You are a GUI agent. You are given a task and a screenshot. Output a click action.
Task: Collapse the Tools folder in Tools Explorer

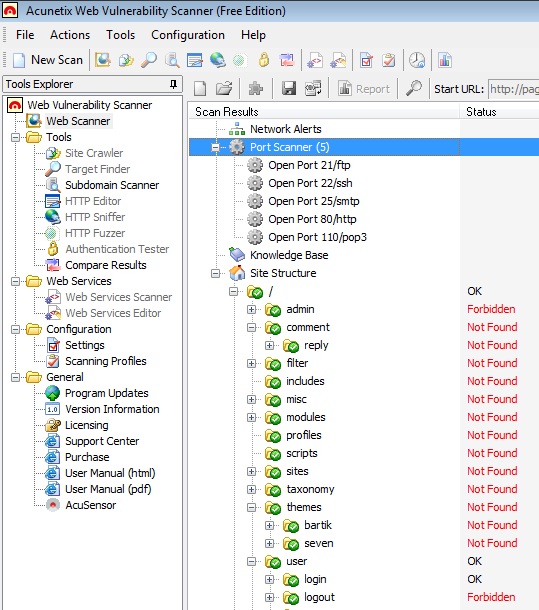point(16,137)
